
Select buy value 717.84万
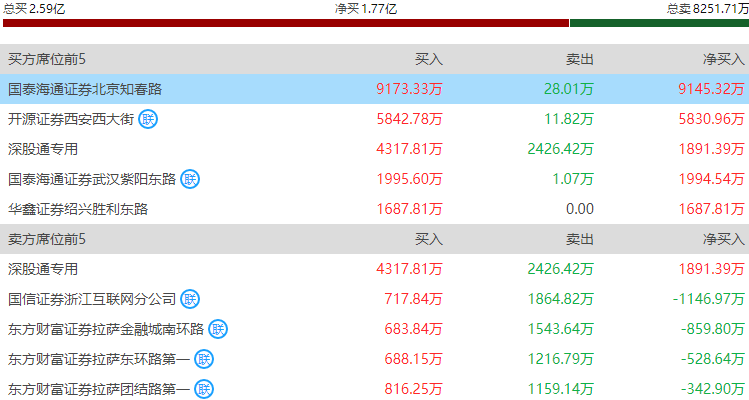coord(413,299)
